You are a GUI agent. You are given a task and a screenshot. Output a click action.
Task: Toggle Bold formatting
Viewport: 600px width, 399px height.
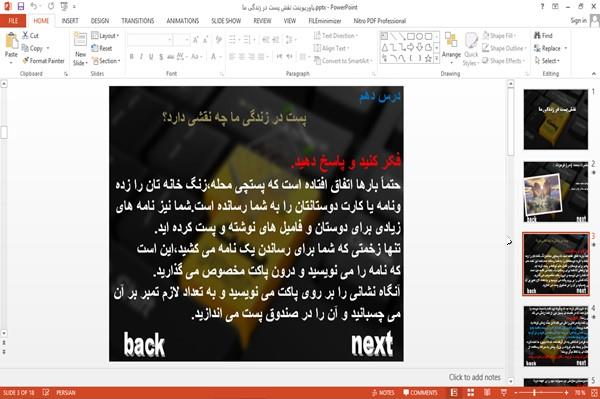(x=132, y=57)
